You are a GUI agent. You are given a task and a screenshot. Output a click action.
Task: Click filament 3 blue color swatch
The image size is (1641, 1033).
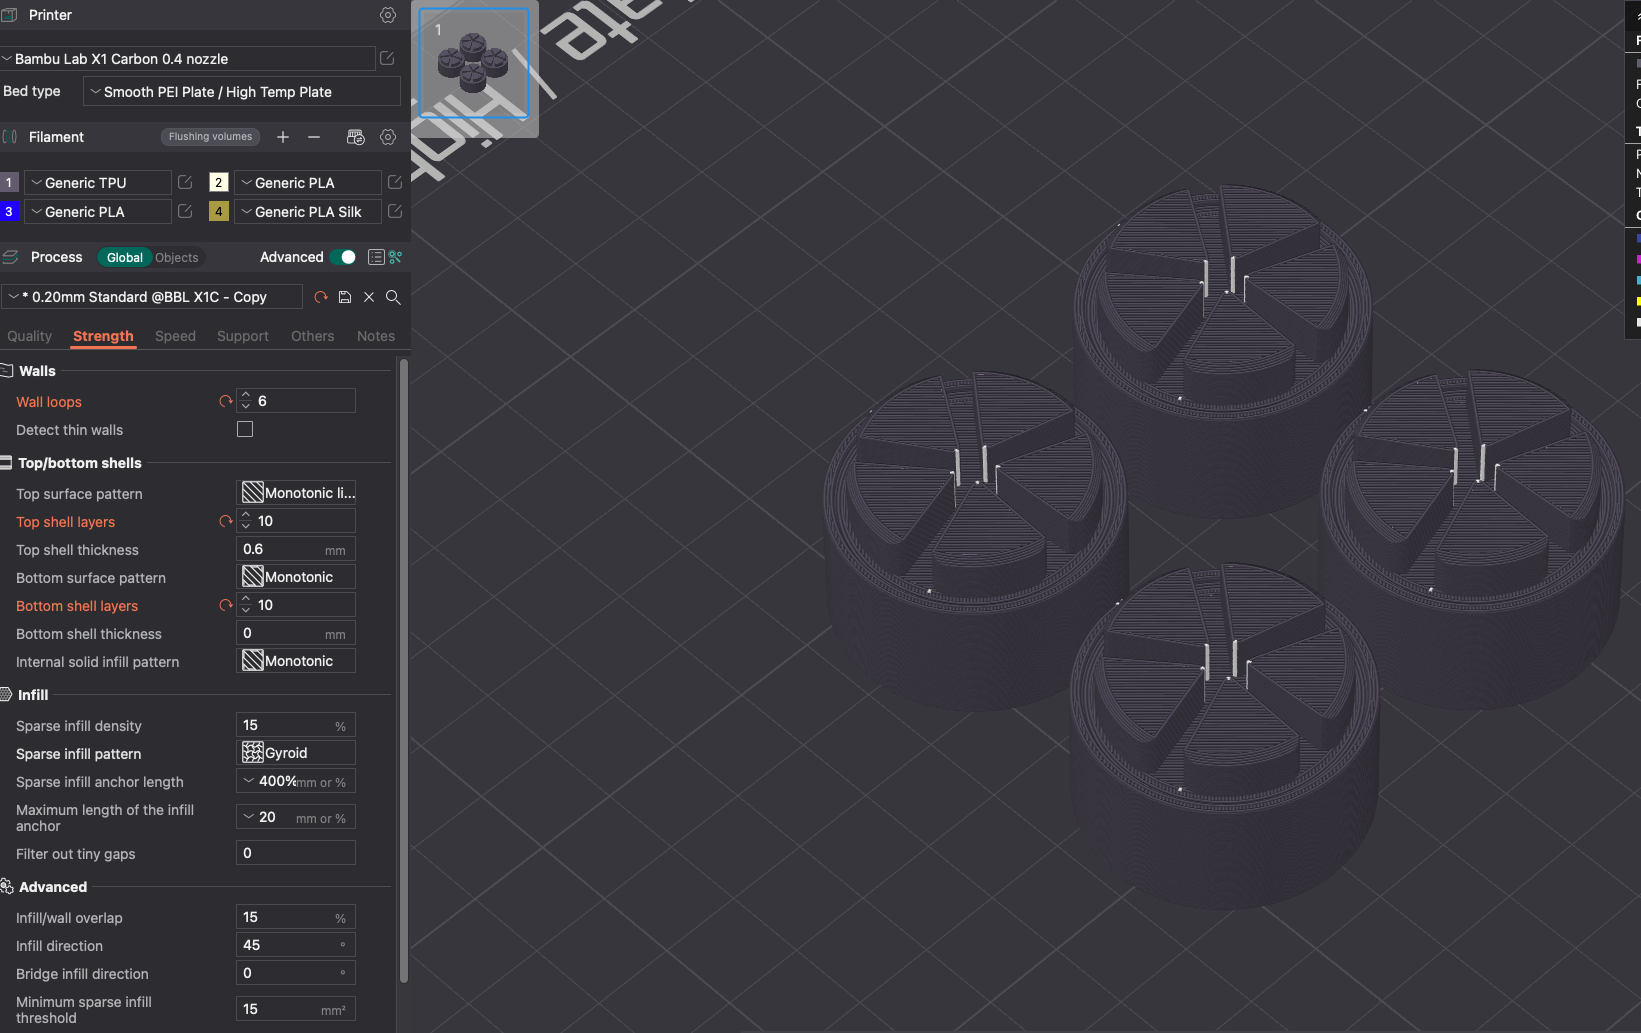9,211
